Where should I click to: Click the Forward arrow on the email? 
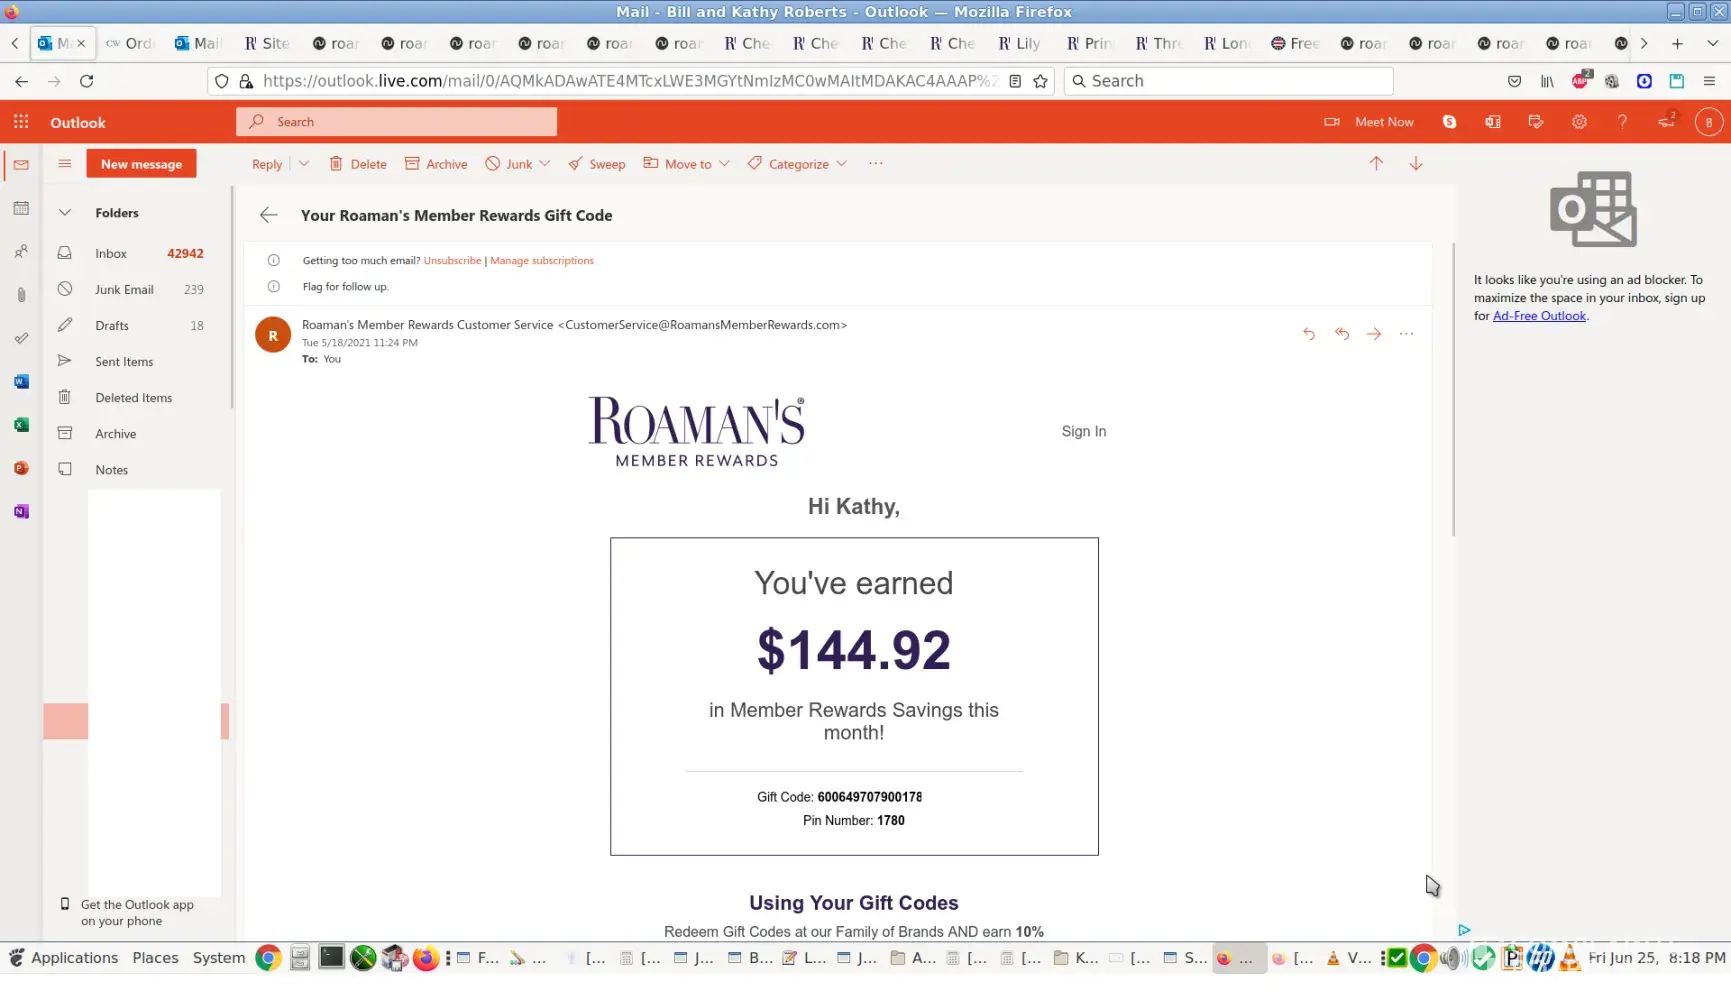(x=1374, y=334)
